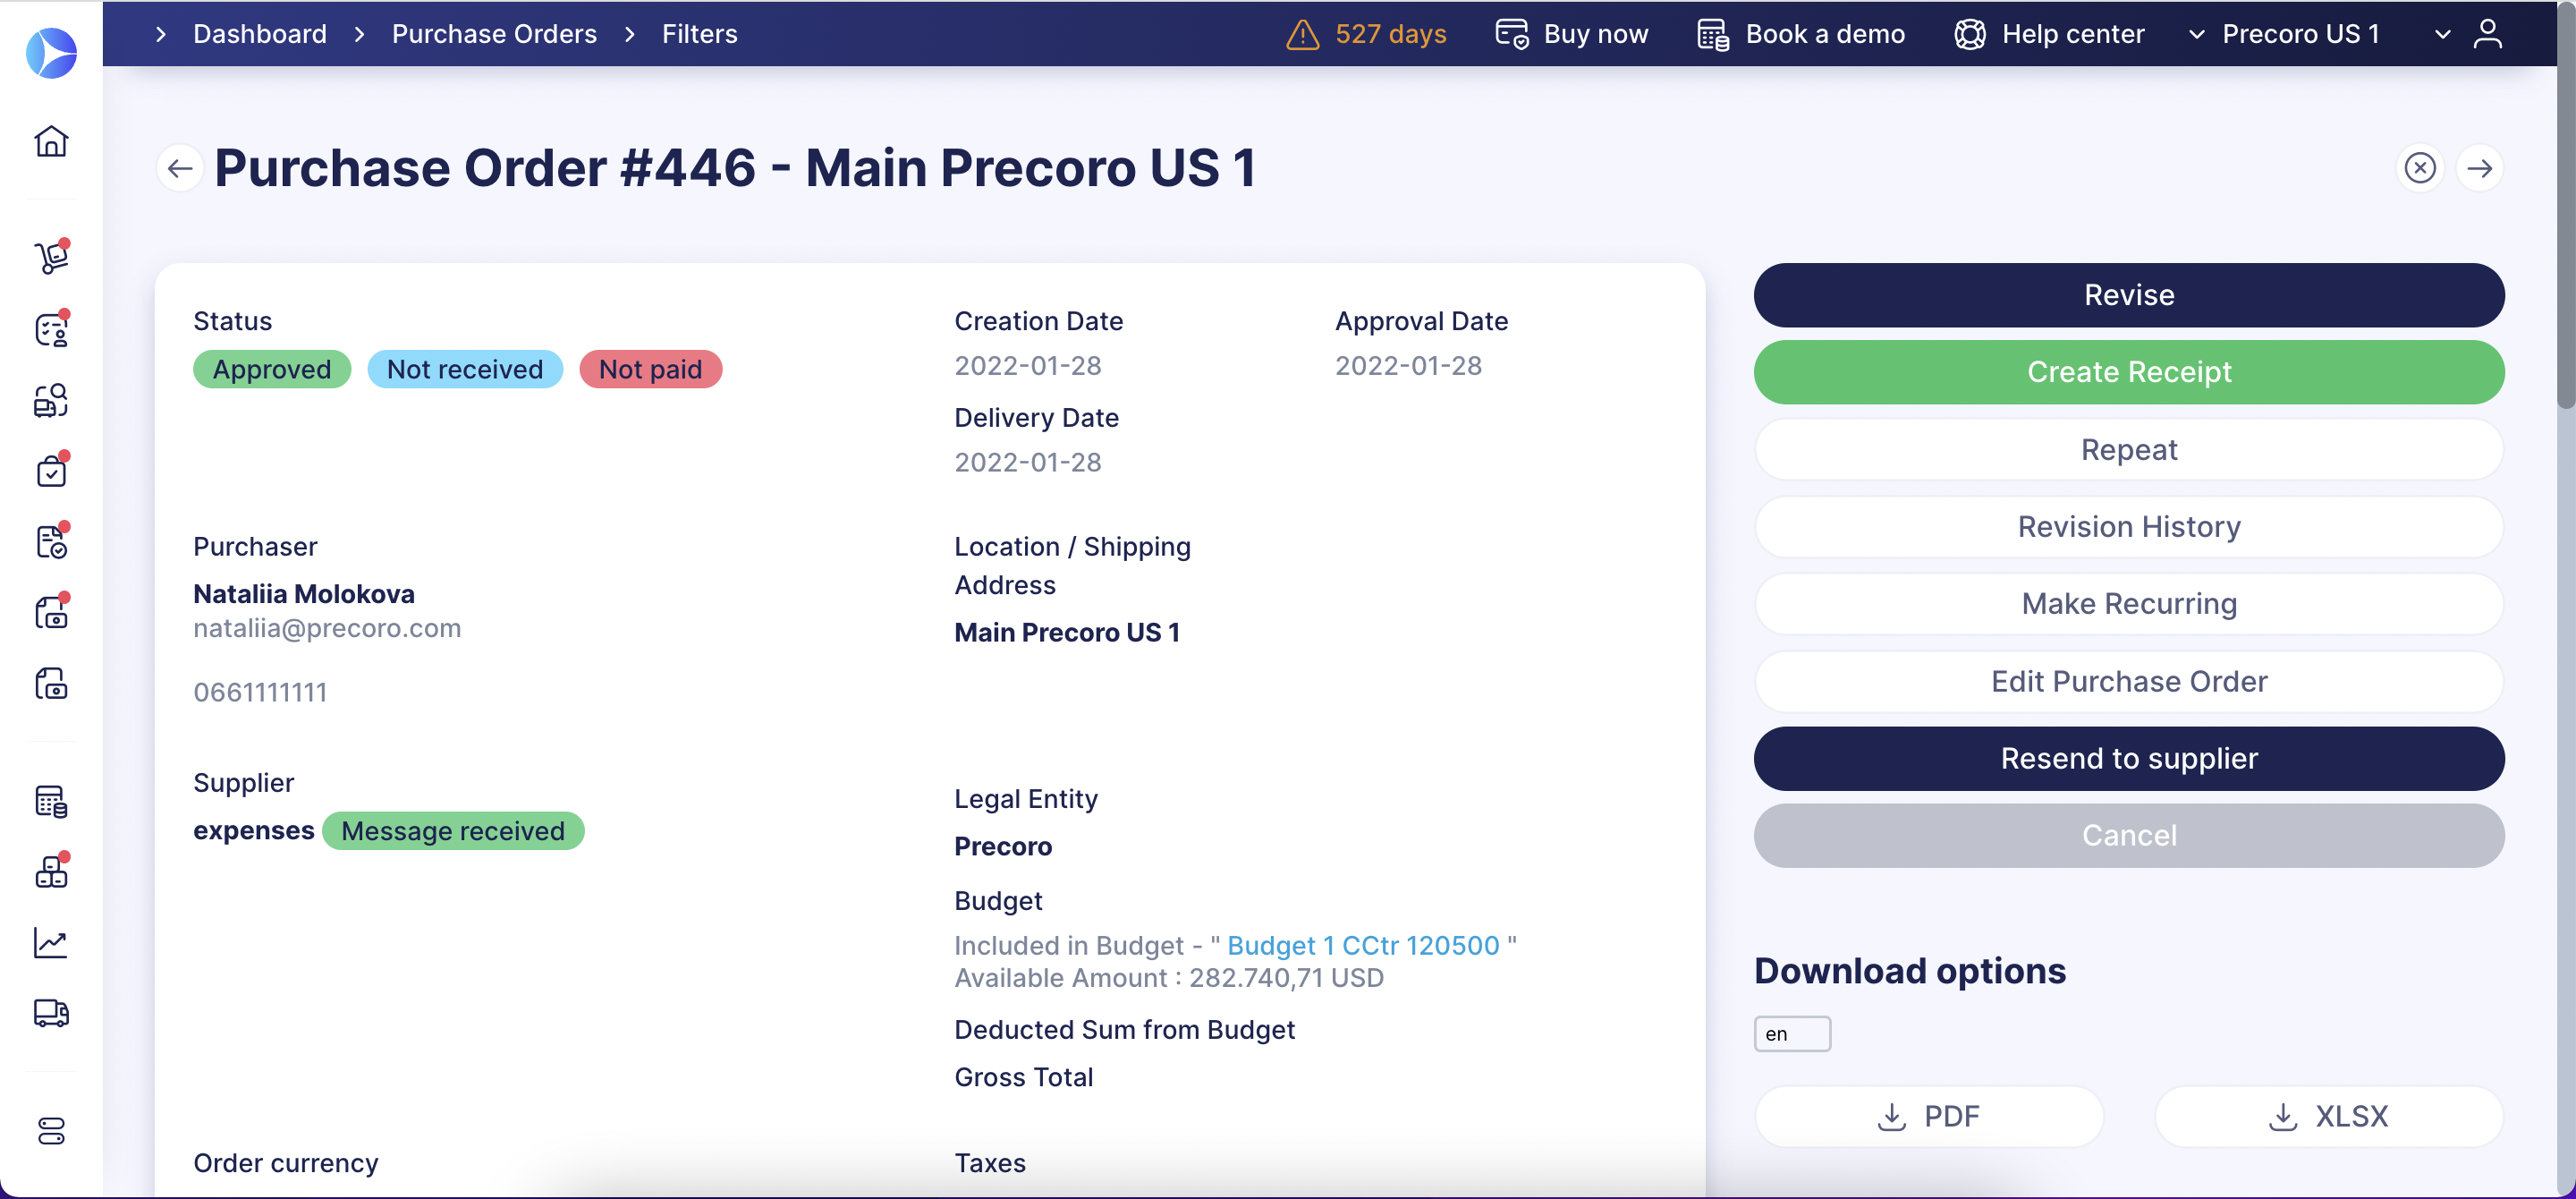Open the delivery truck sidebar icon
The image size is (2576, 1199).
(51, 1013)
